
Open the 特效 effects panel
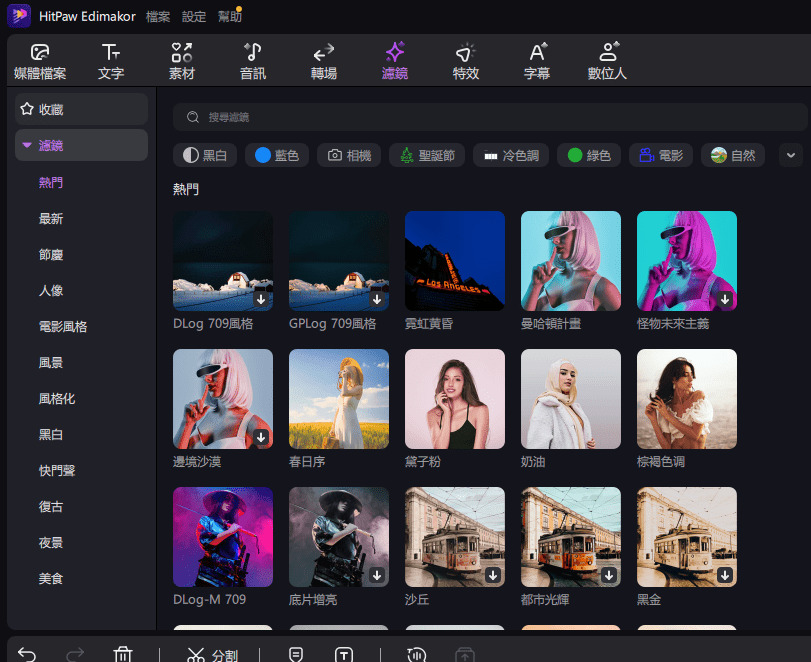(x=466, y=61)
